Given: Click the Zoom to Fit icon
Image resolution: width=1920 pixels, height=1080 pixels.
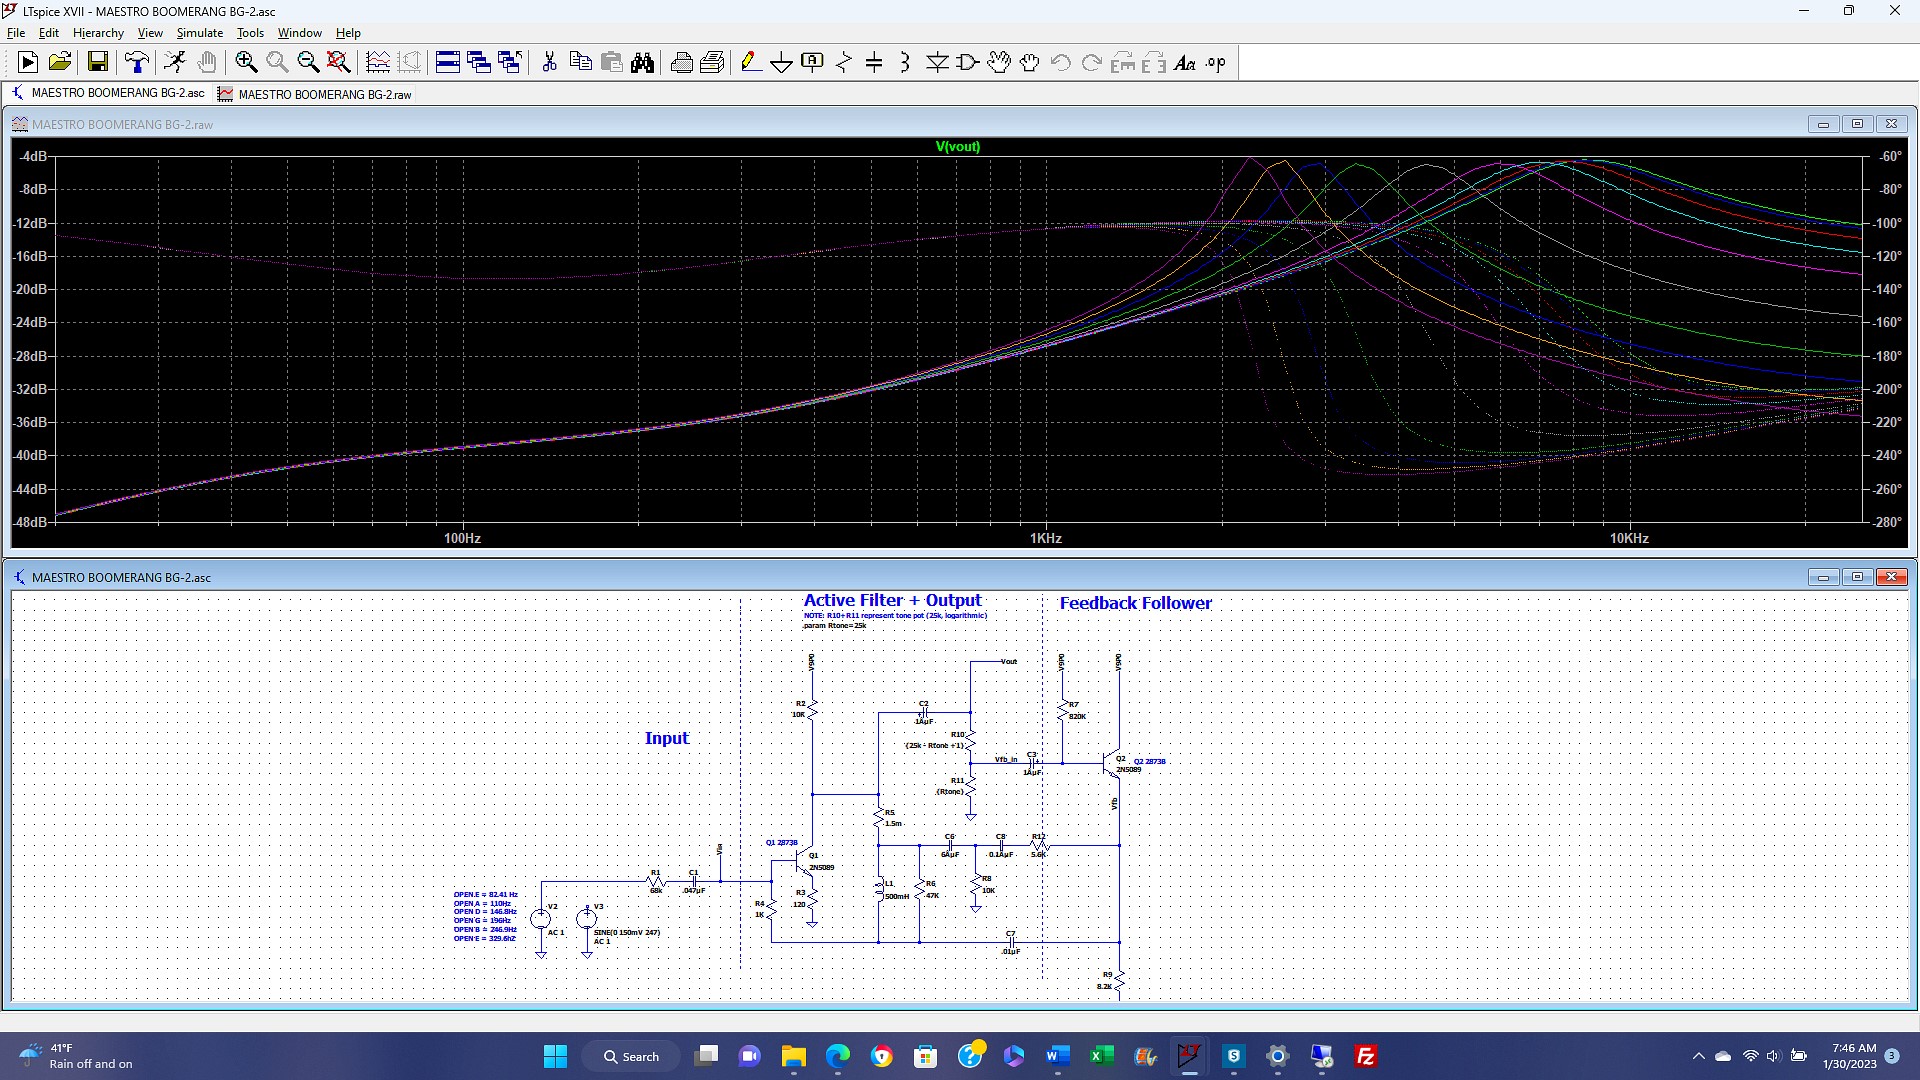Looking at the screenshot, I should (339, 63).
